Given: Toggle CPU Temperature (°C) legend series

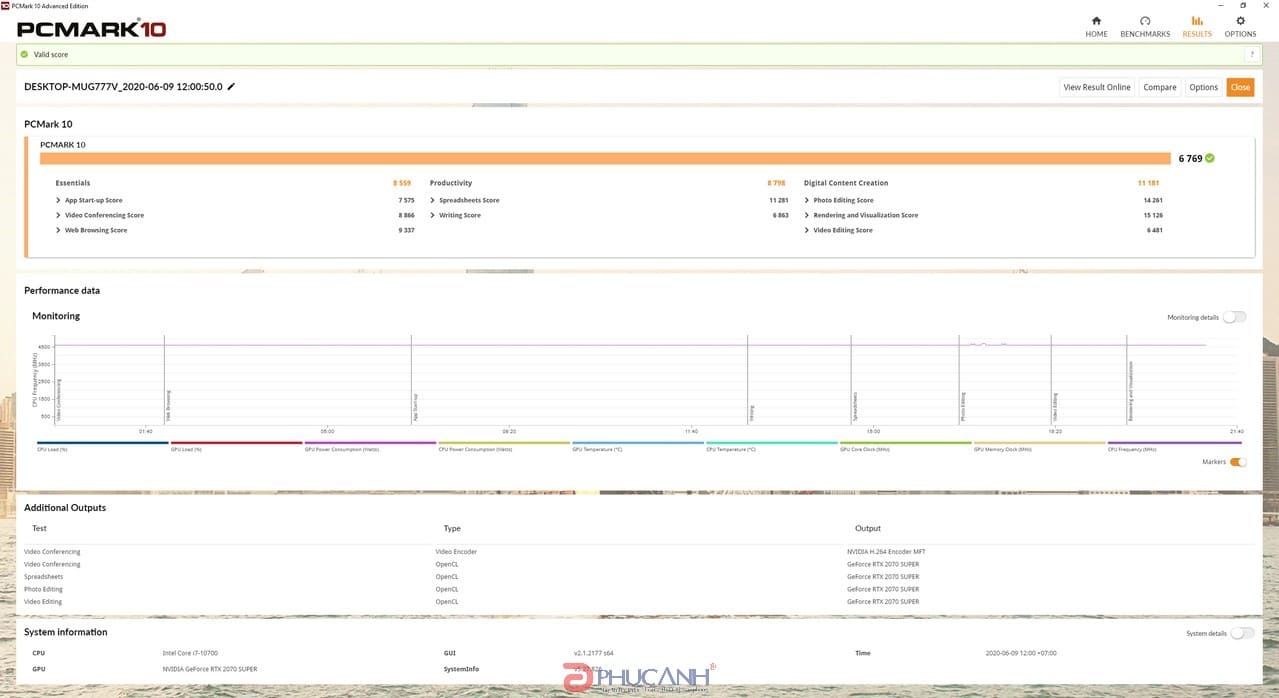Looking at the screenshot, I should tap(772, 446).
